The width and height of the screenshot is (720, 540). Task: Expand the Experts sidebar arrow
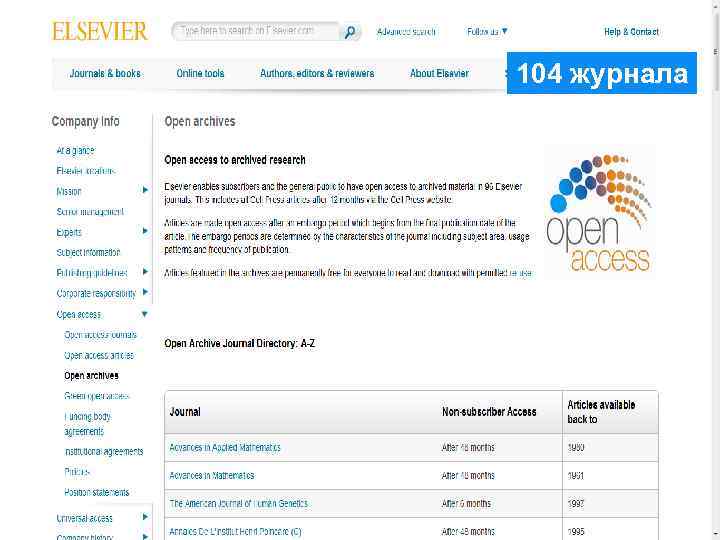click(145, 231)
